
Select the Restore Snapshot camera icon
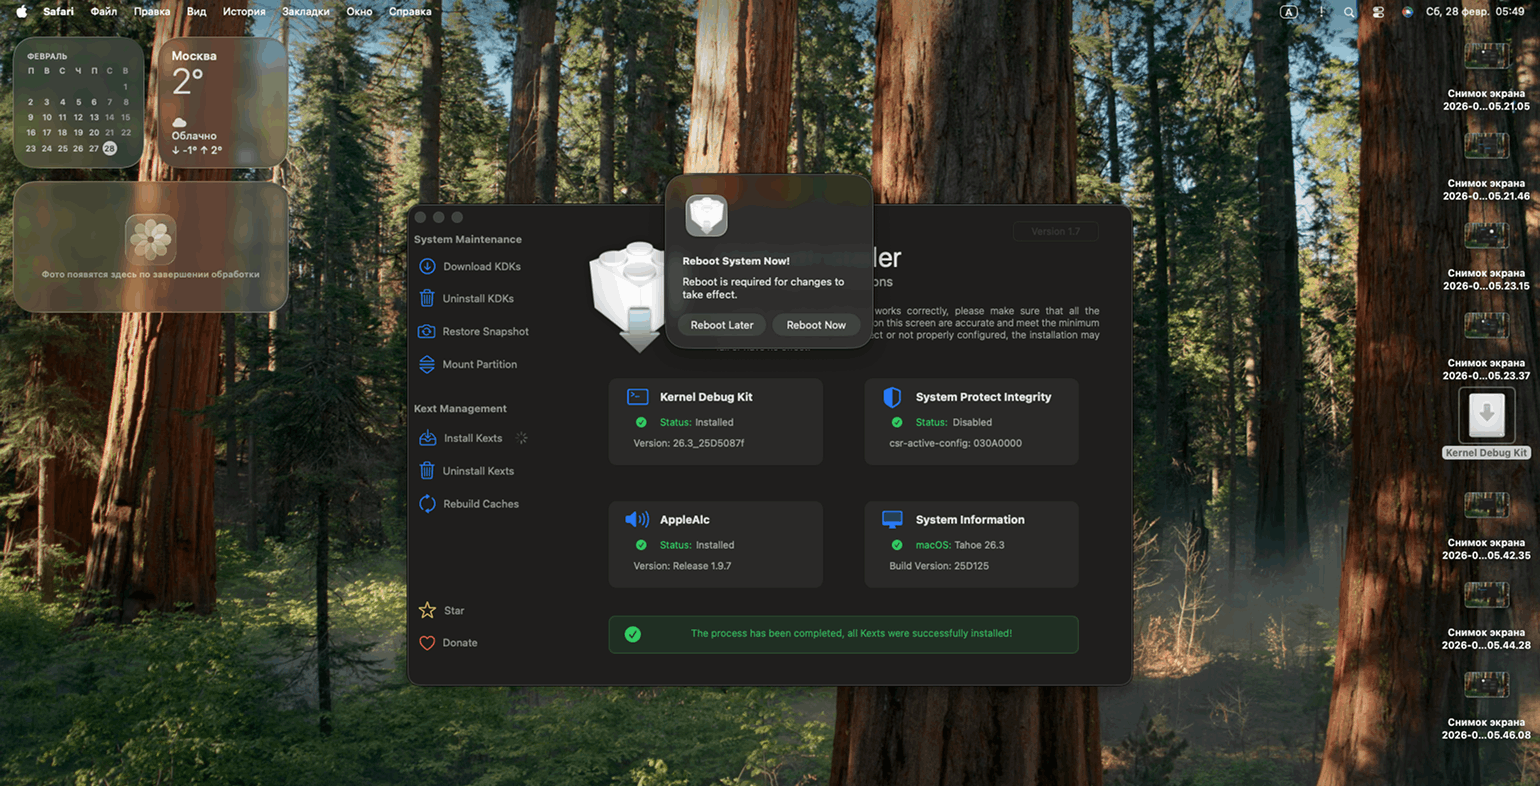click(427, 331)
